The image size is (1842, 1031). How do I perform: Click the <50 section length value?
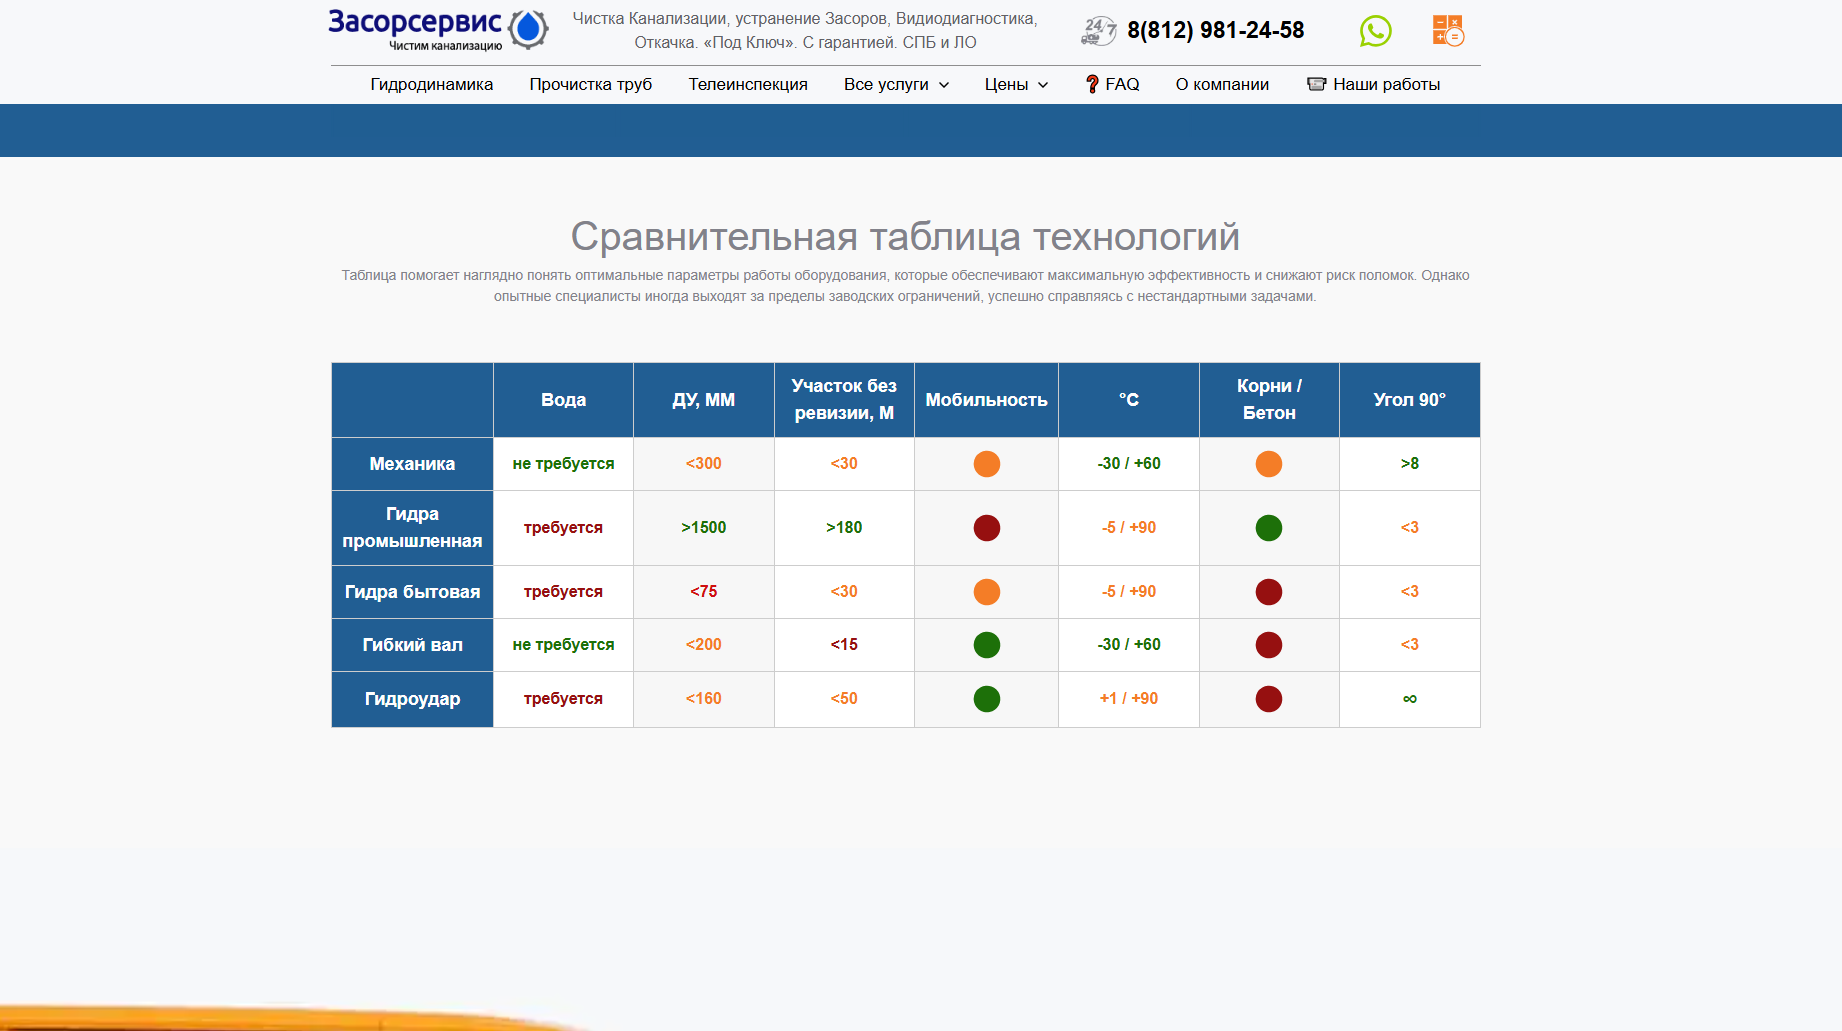(x=844, y=699)
